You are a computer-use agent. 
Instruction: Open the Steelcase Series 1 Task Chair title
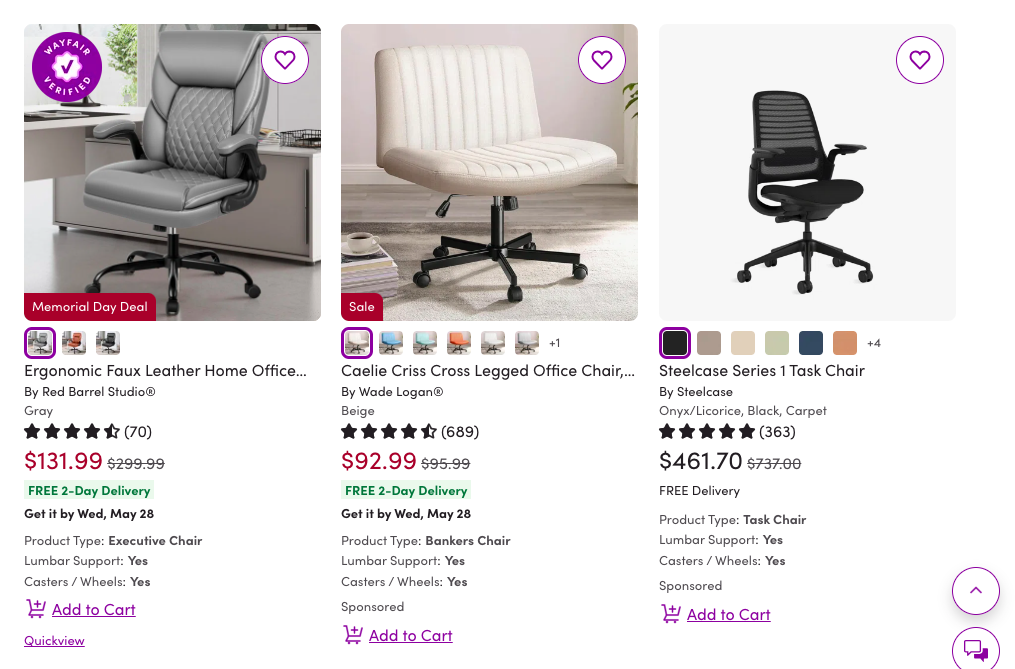(761, 370)
